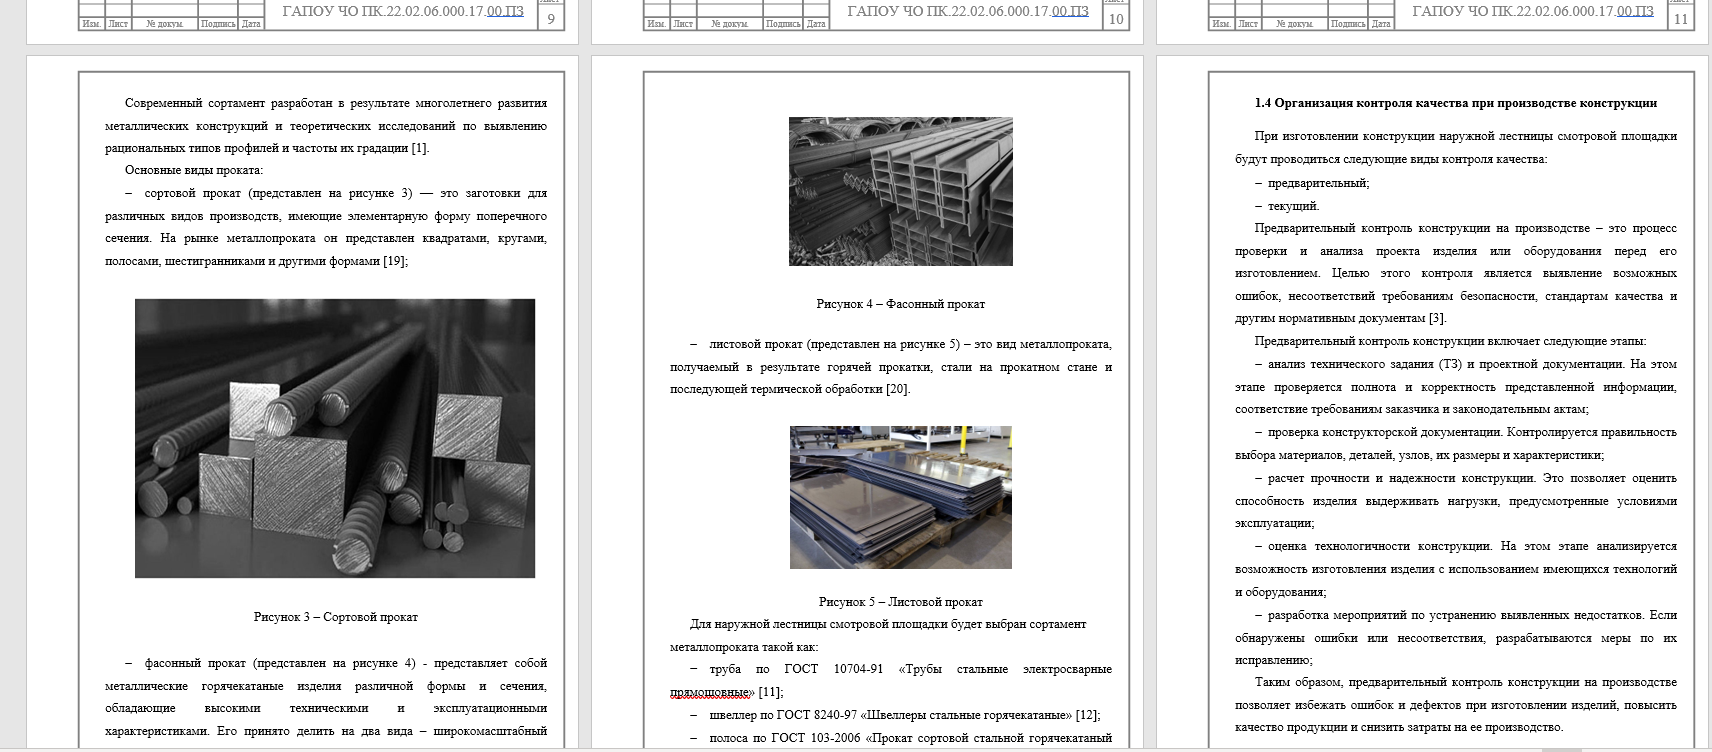1712x752 pixels.
Task: Click the page number 10 in the stamp
Action: click(x=1115, y=19)
